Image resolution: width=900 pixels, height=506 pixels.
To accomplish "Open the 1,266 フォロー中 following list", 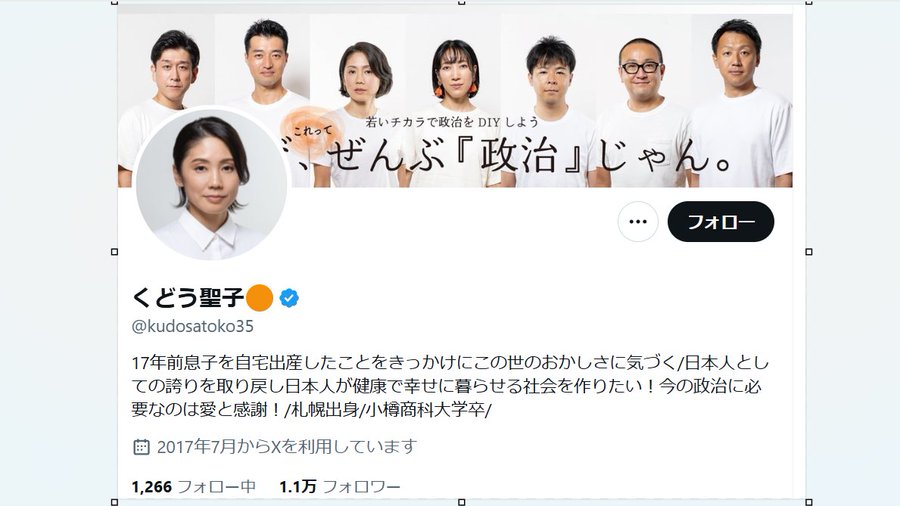I will point(193,486).
